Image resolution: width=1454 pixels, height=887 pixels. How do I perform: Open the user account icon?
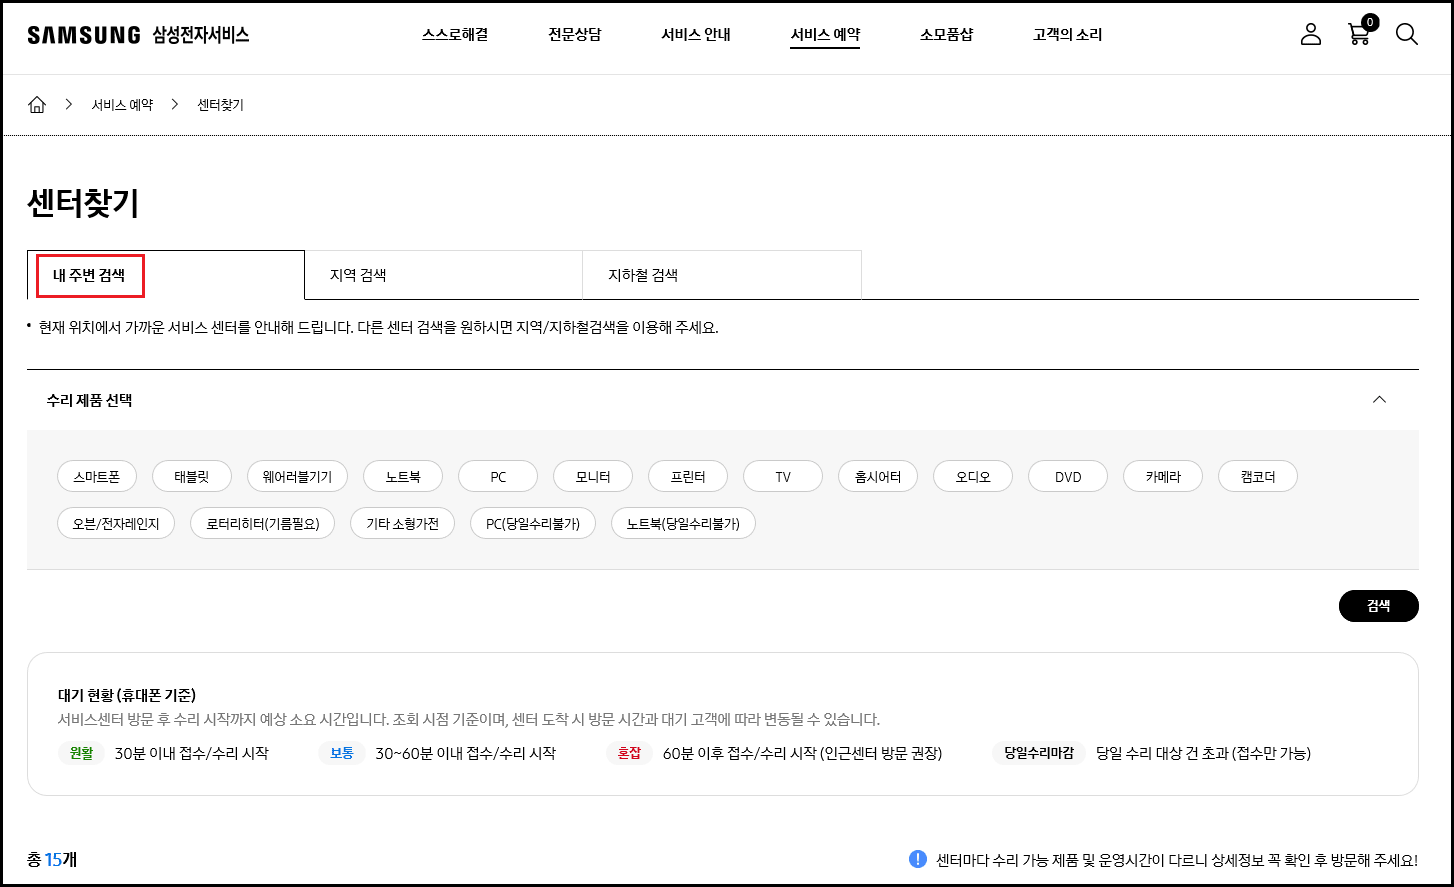tap(1310, 34)
